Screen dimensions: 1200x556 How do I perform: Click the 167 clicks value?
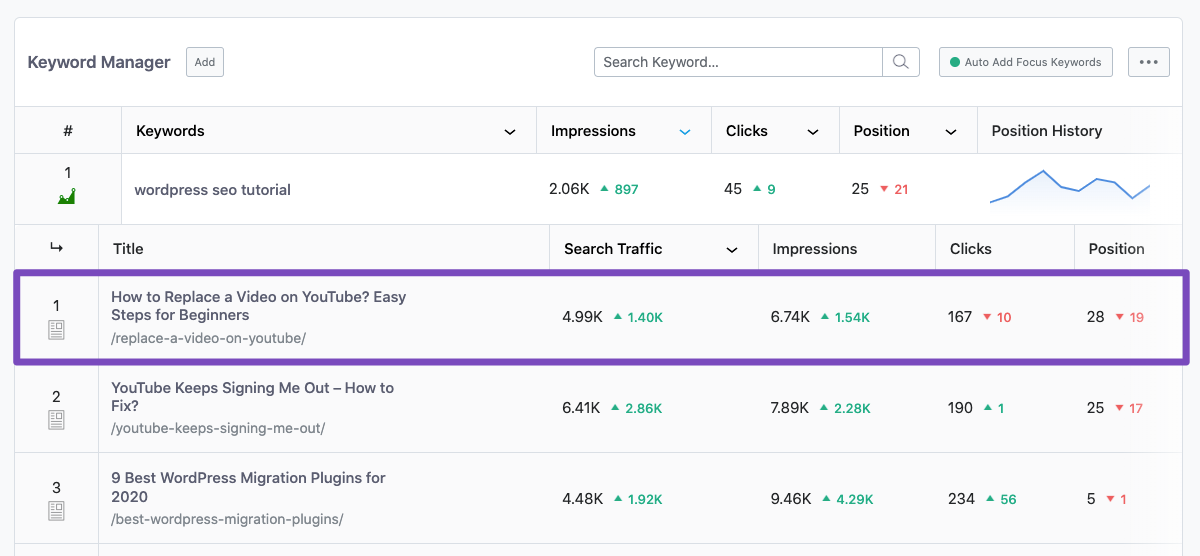coord(960,316)
